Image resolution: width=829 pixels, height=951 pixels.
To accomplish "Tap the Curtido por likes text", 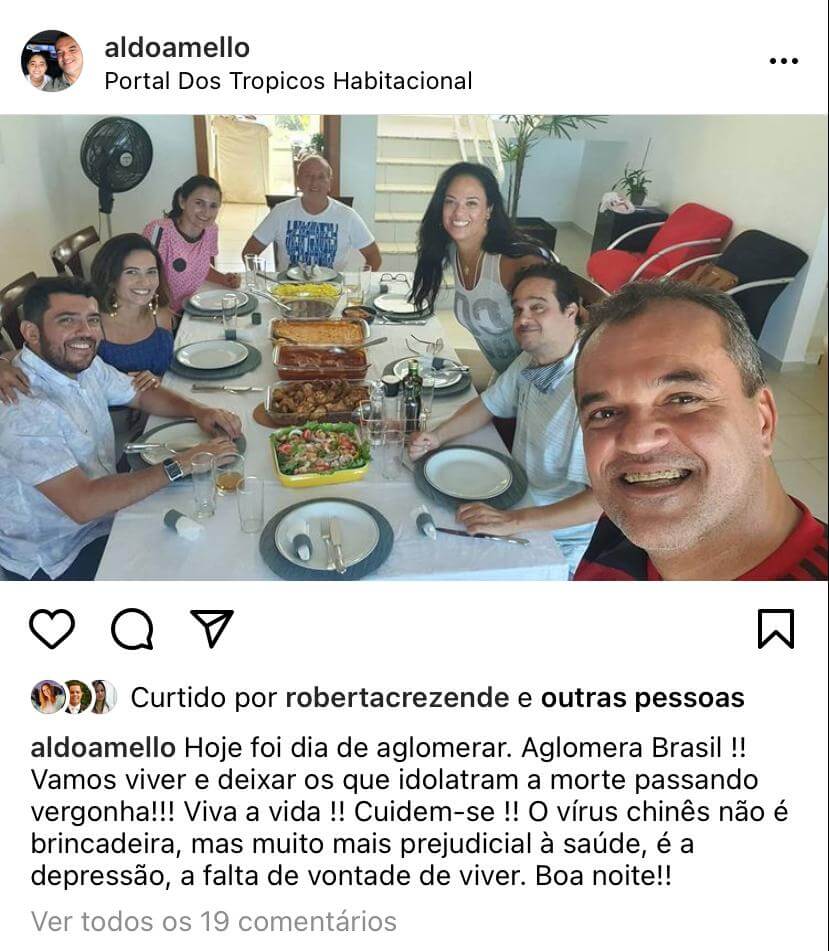I will (x=437, y=698).
